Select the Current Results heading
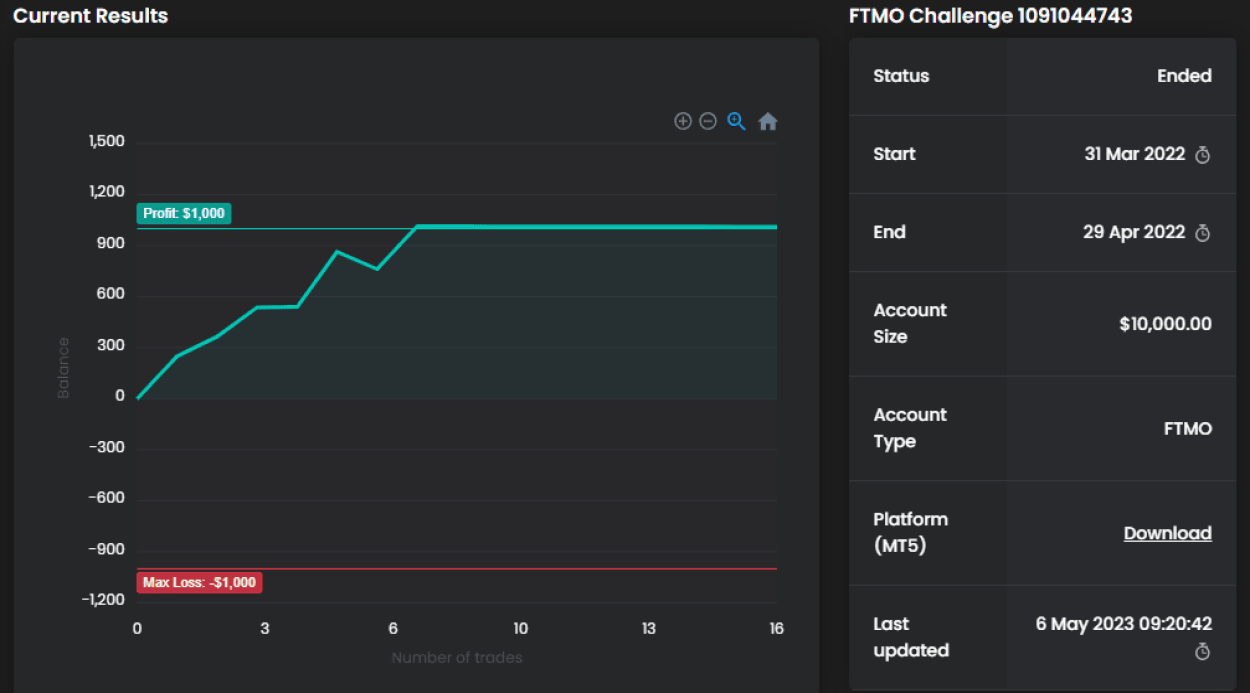This screenshot has height=693, width=1250. (x=91, y=16)
